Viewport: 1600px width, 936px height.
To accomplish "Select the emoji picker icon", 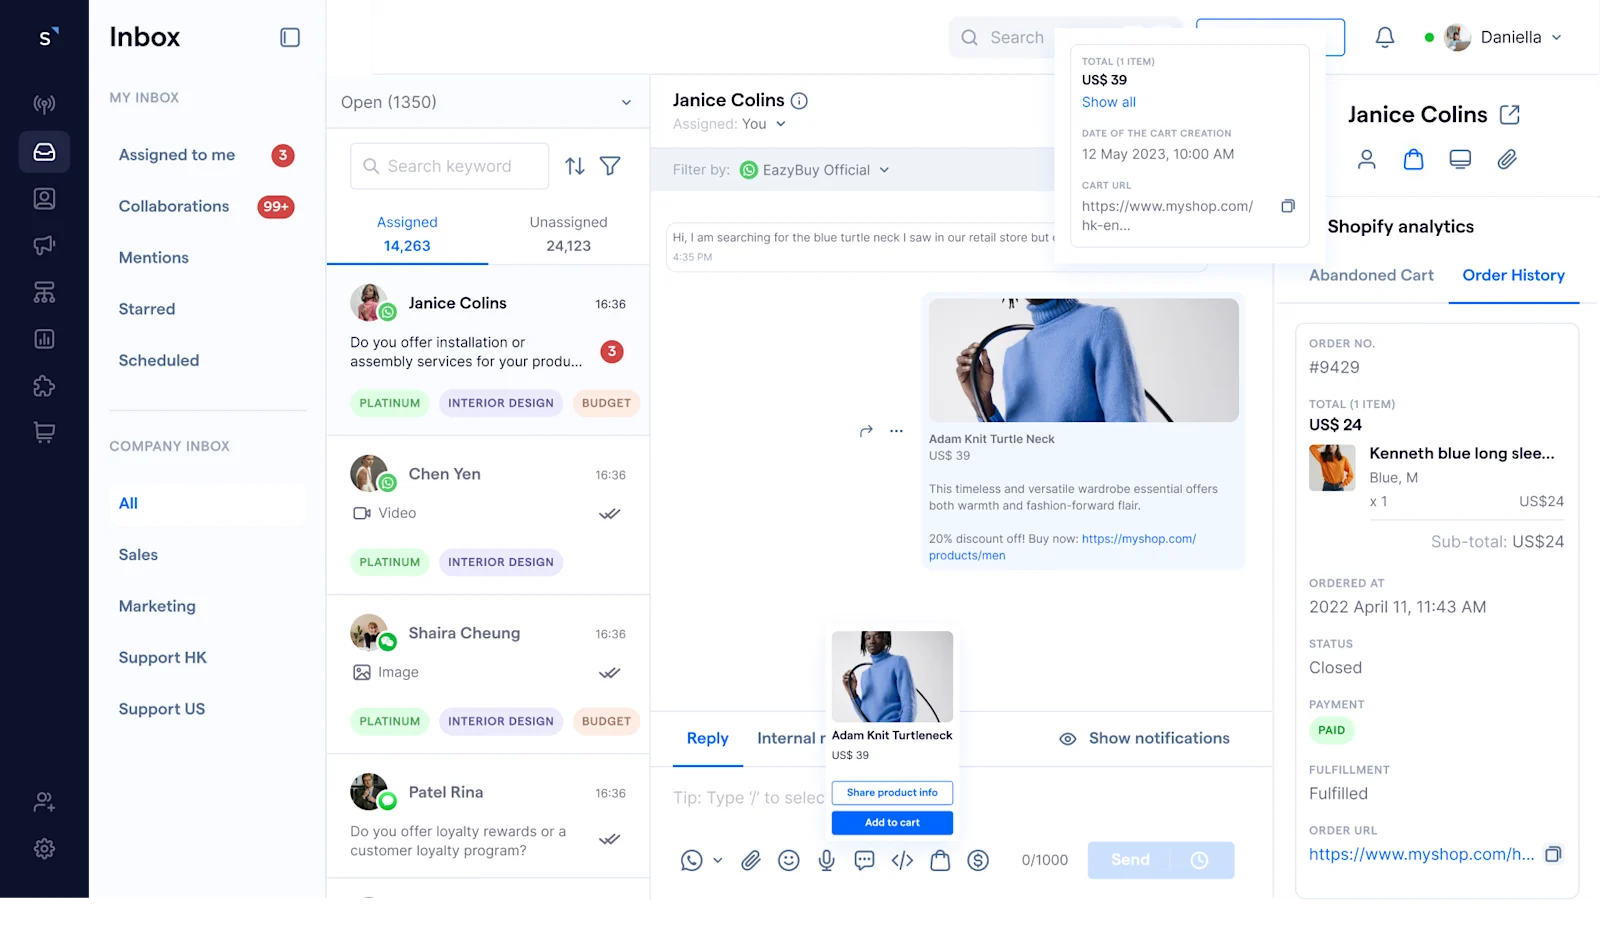I will coord(789,860).
